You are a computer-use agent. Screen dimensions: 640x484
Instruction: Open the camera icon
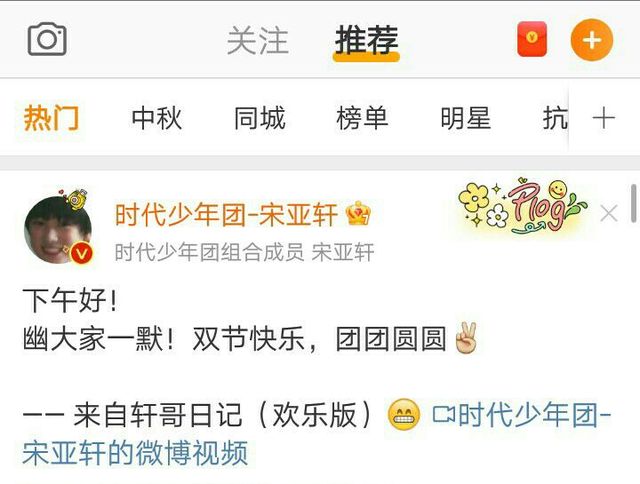(x=47, y=39)
